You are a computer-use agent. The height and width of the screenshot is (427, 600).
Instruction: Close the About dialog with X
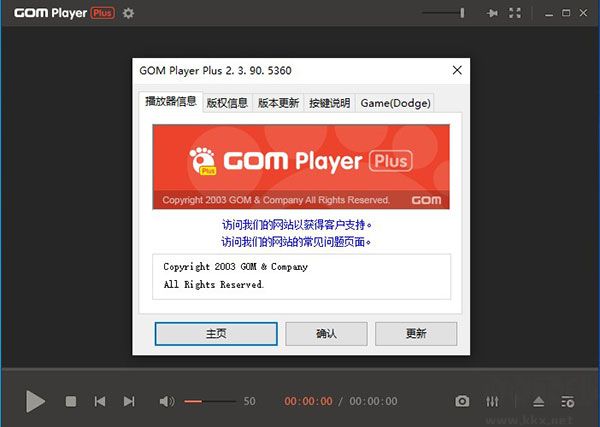[457, 70]
